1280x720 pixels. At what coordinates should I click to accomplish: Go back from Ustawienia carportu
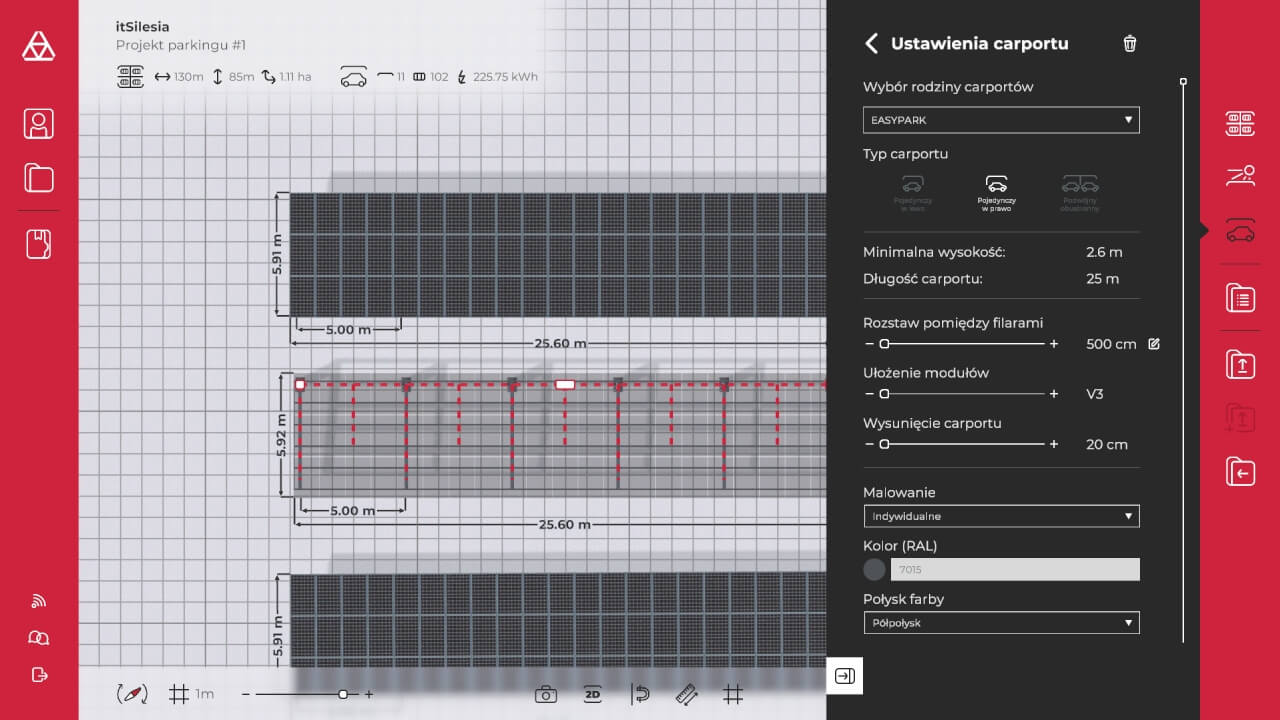click(x=871, y=43)
